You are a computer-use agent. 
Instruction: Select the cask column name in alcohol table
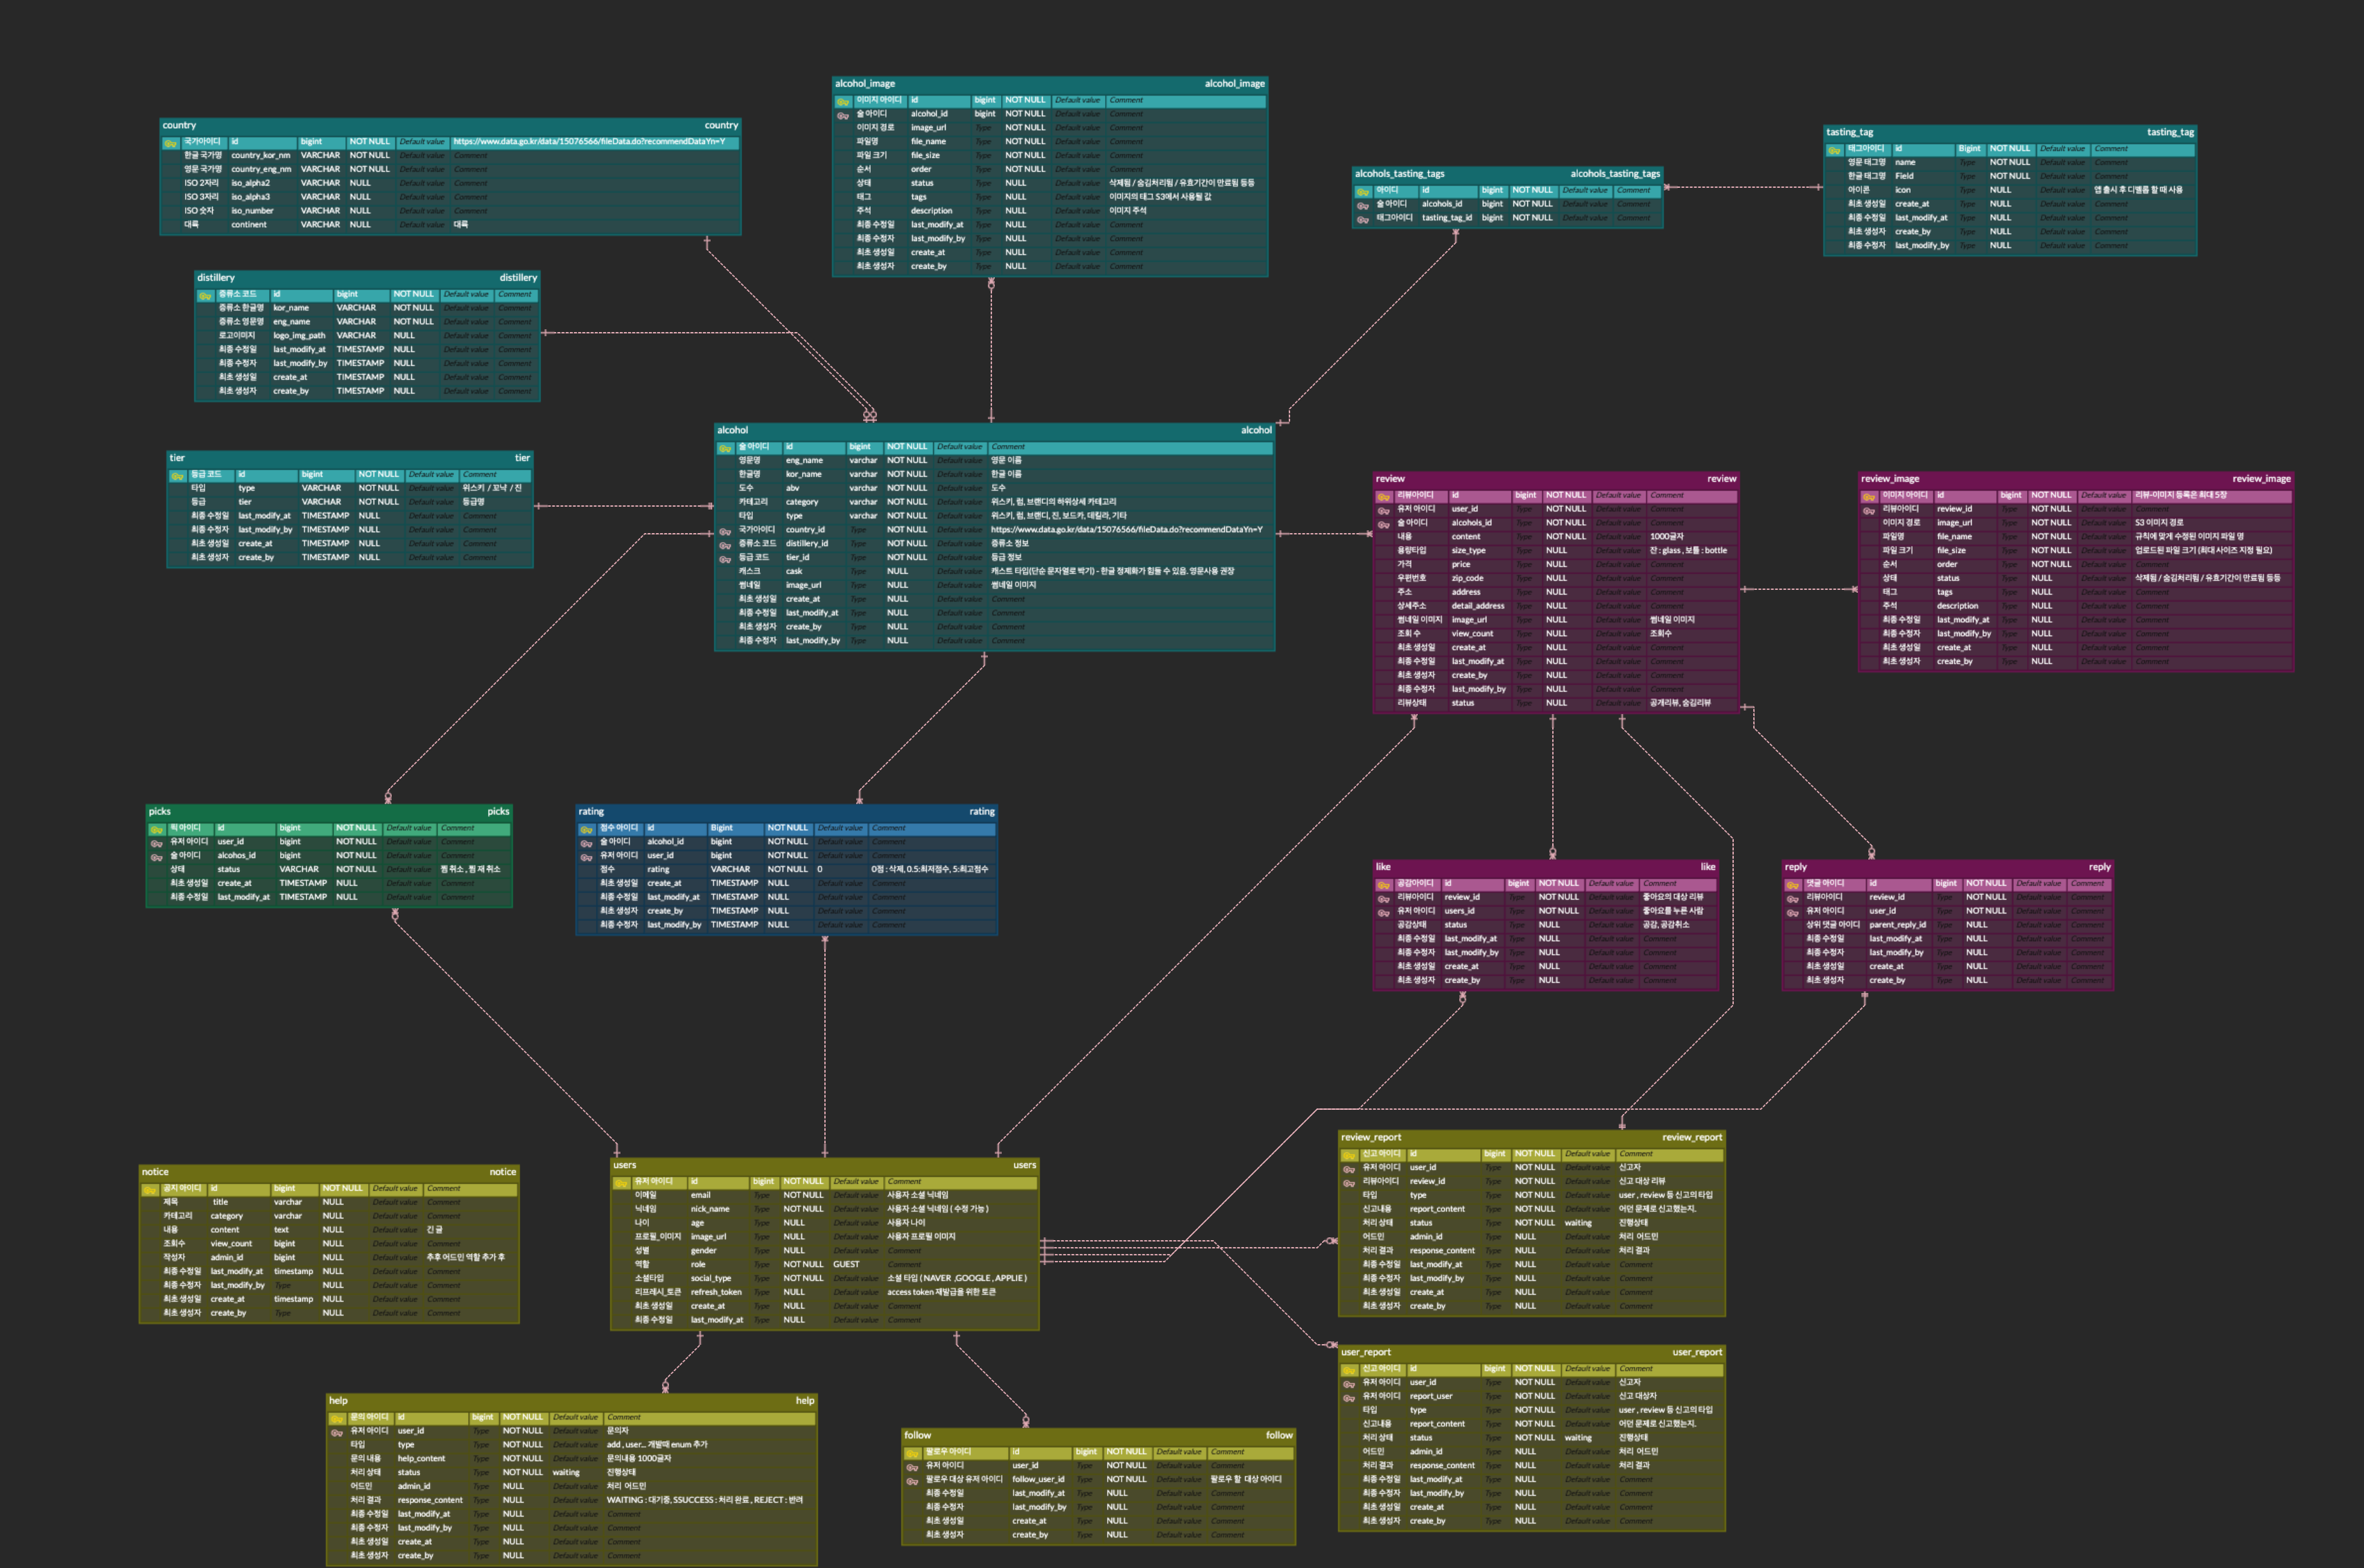794,572
